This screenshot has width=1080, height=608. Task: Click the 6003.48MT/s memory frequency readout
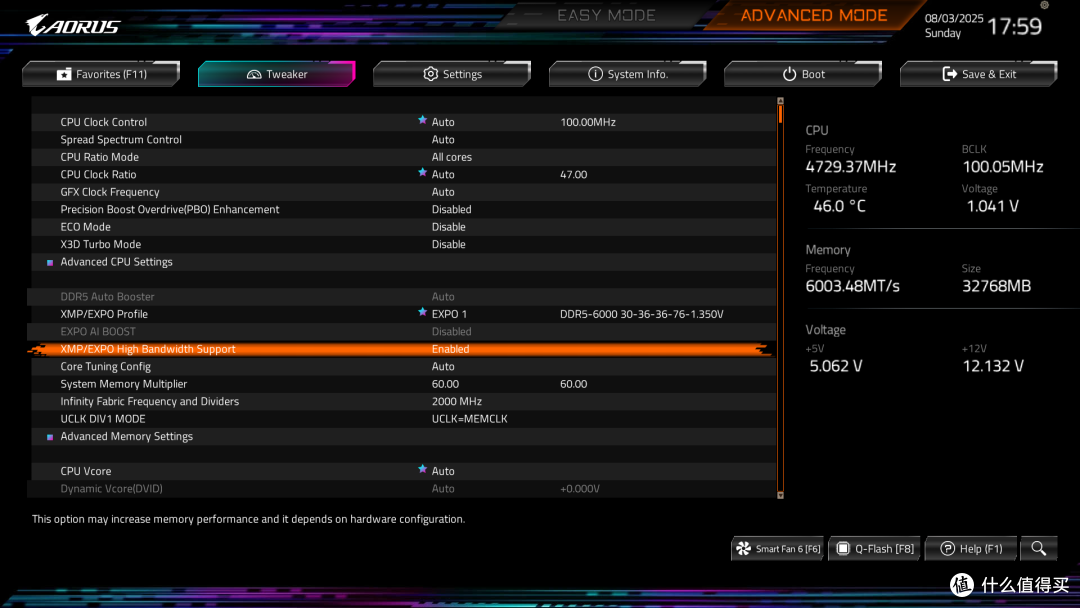[x=853, y=286]
